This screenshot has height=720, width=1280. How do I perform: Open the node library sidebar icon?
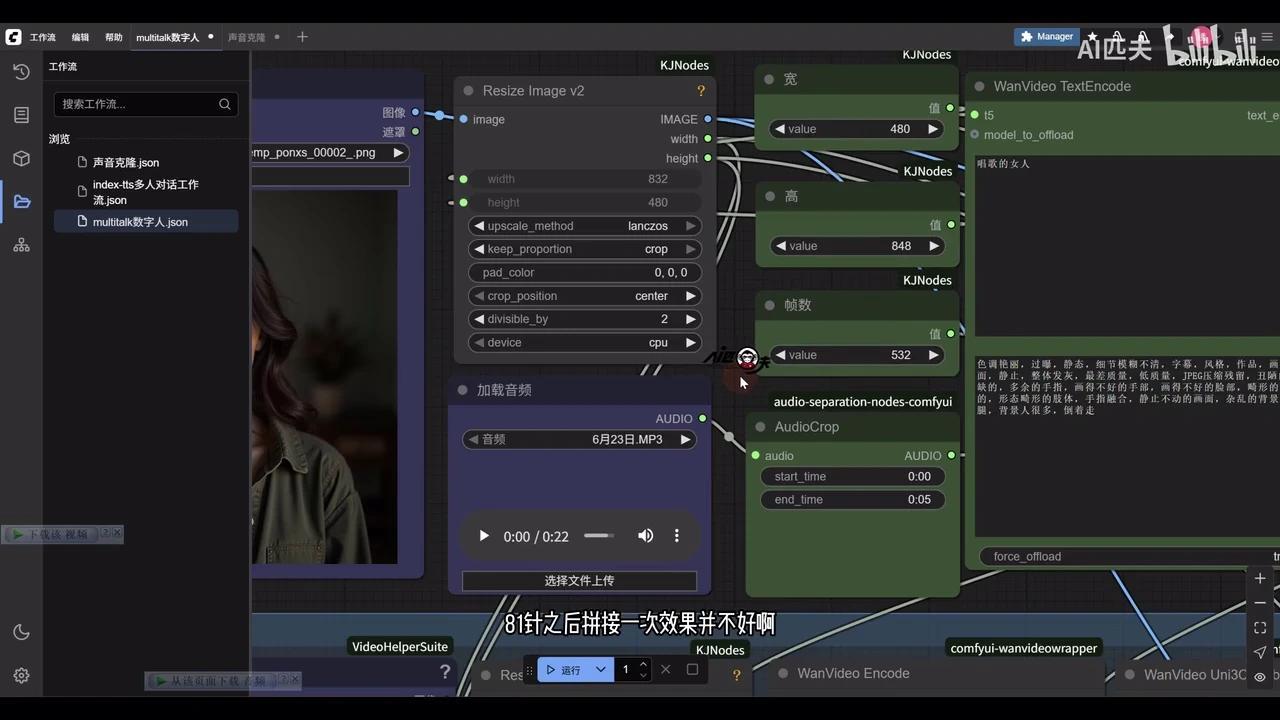[21, 114]
